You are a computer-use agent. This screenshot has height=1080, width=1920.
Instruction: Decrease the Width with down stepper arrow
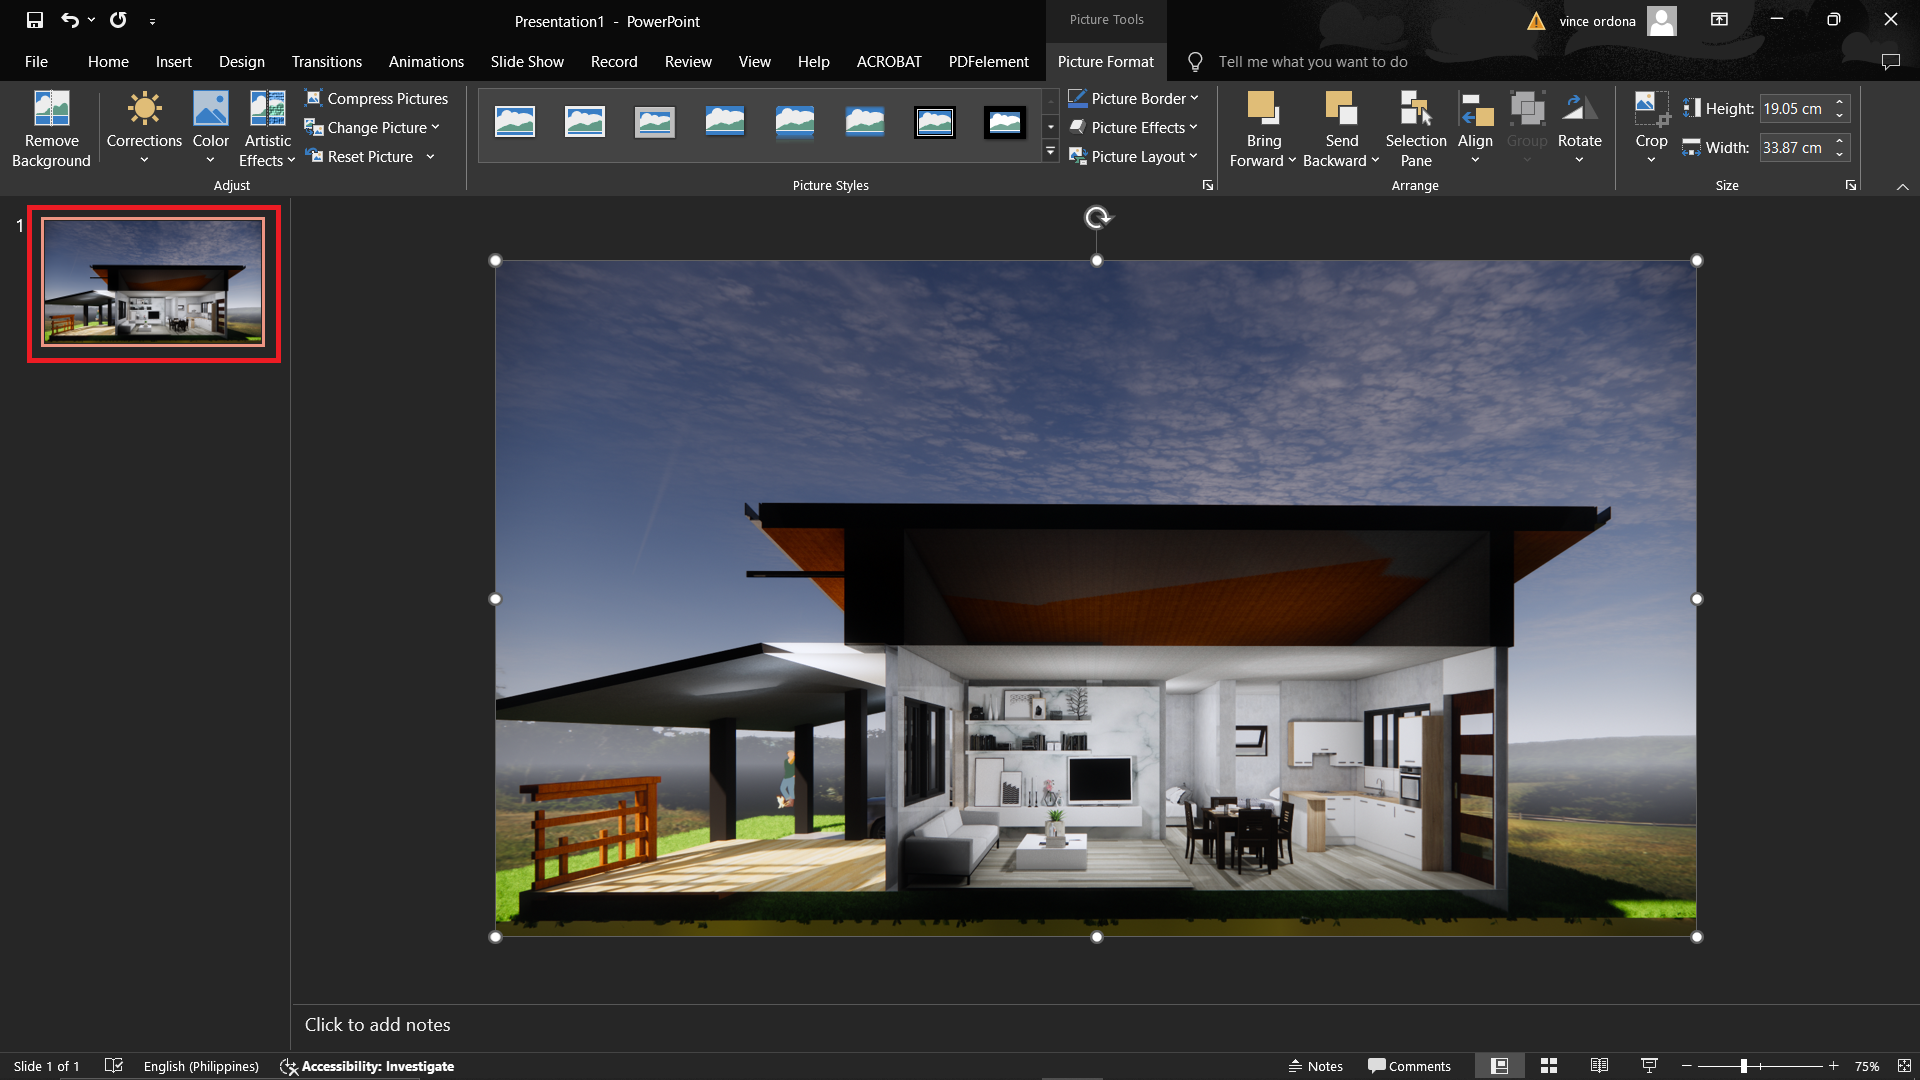(x=1839, y=154)
